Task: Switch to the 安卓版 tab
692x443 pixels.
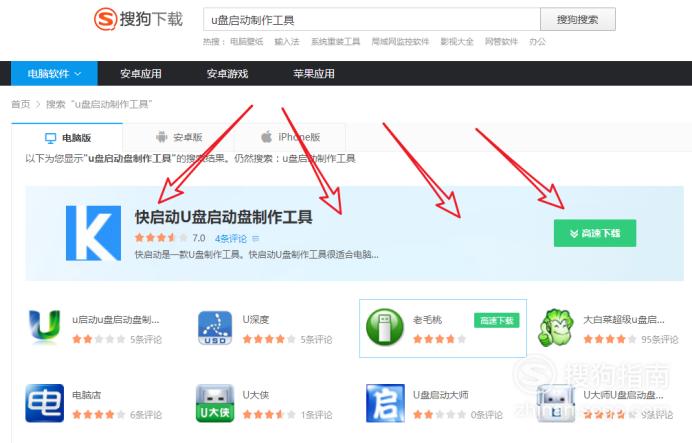Action: [178, 138]
